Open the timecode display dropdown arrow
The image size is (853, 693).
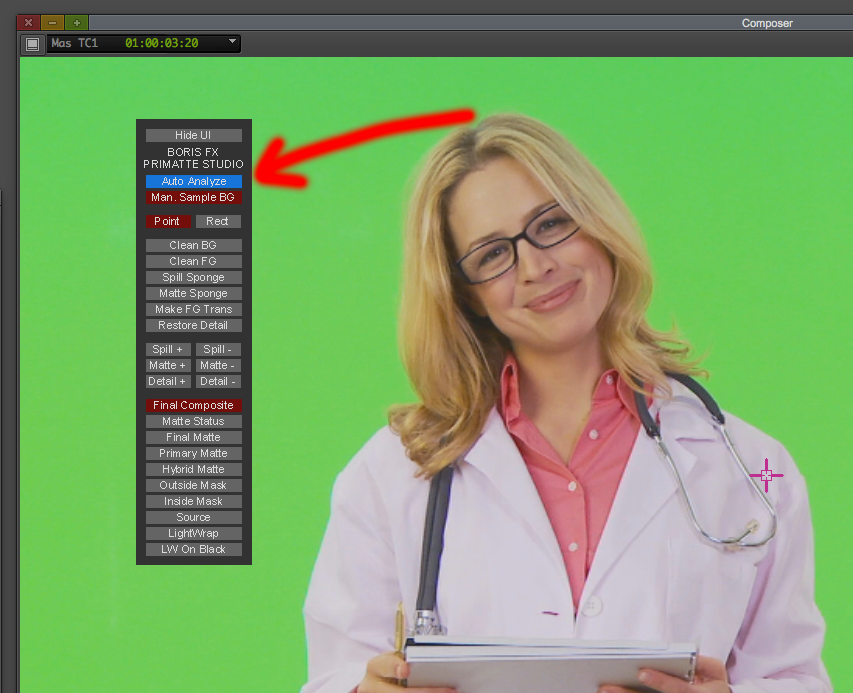pyautogui.click(x=233, y=43)
